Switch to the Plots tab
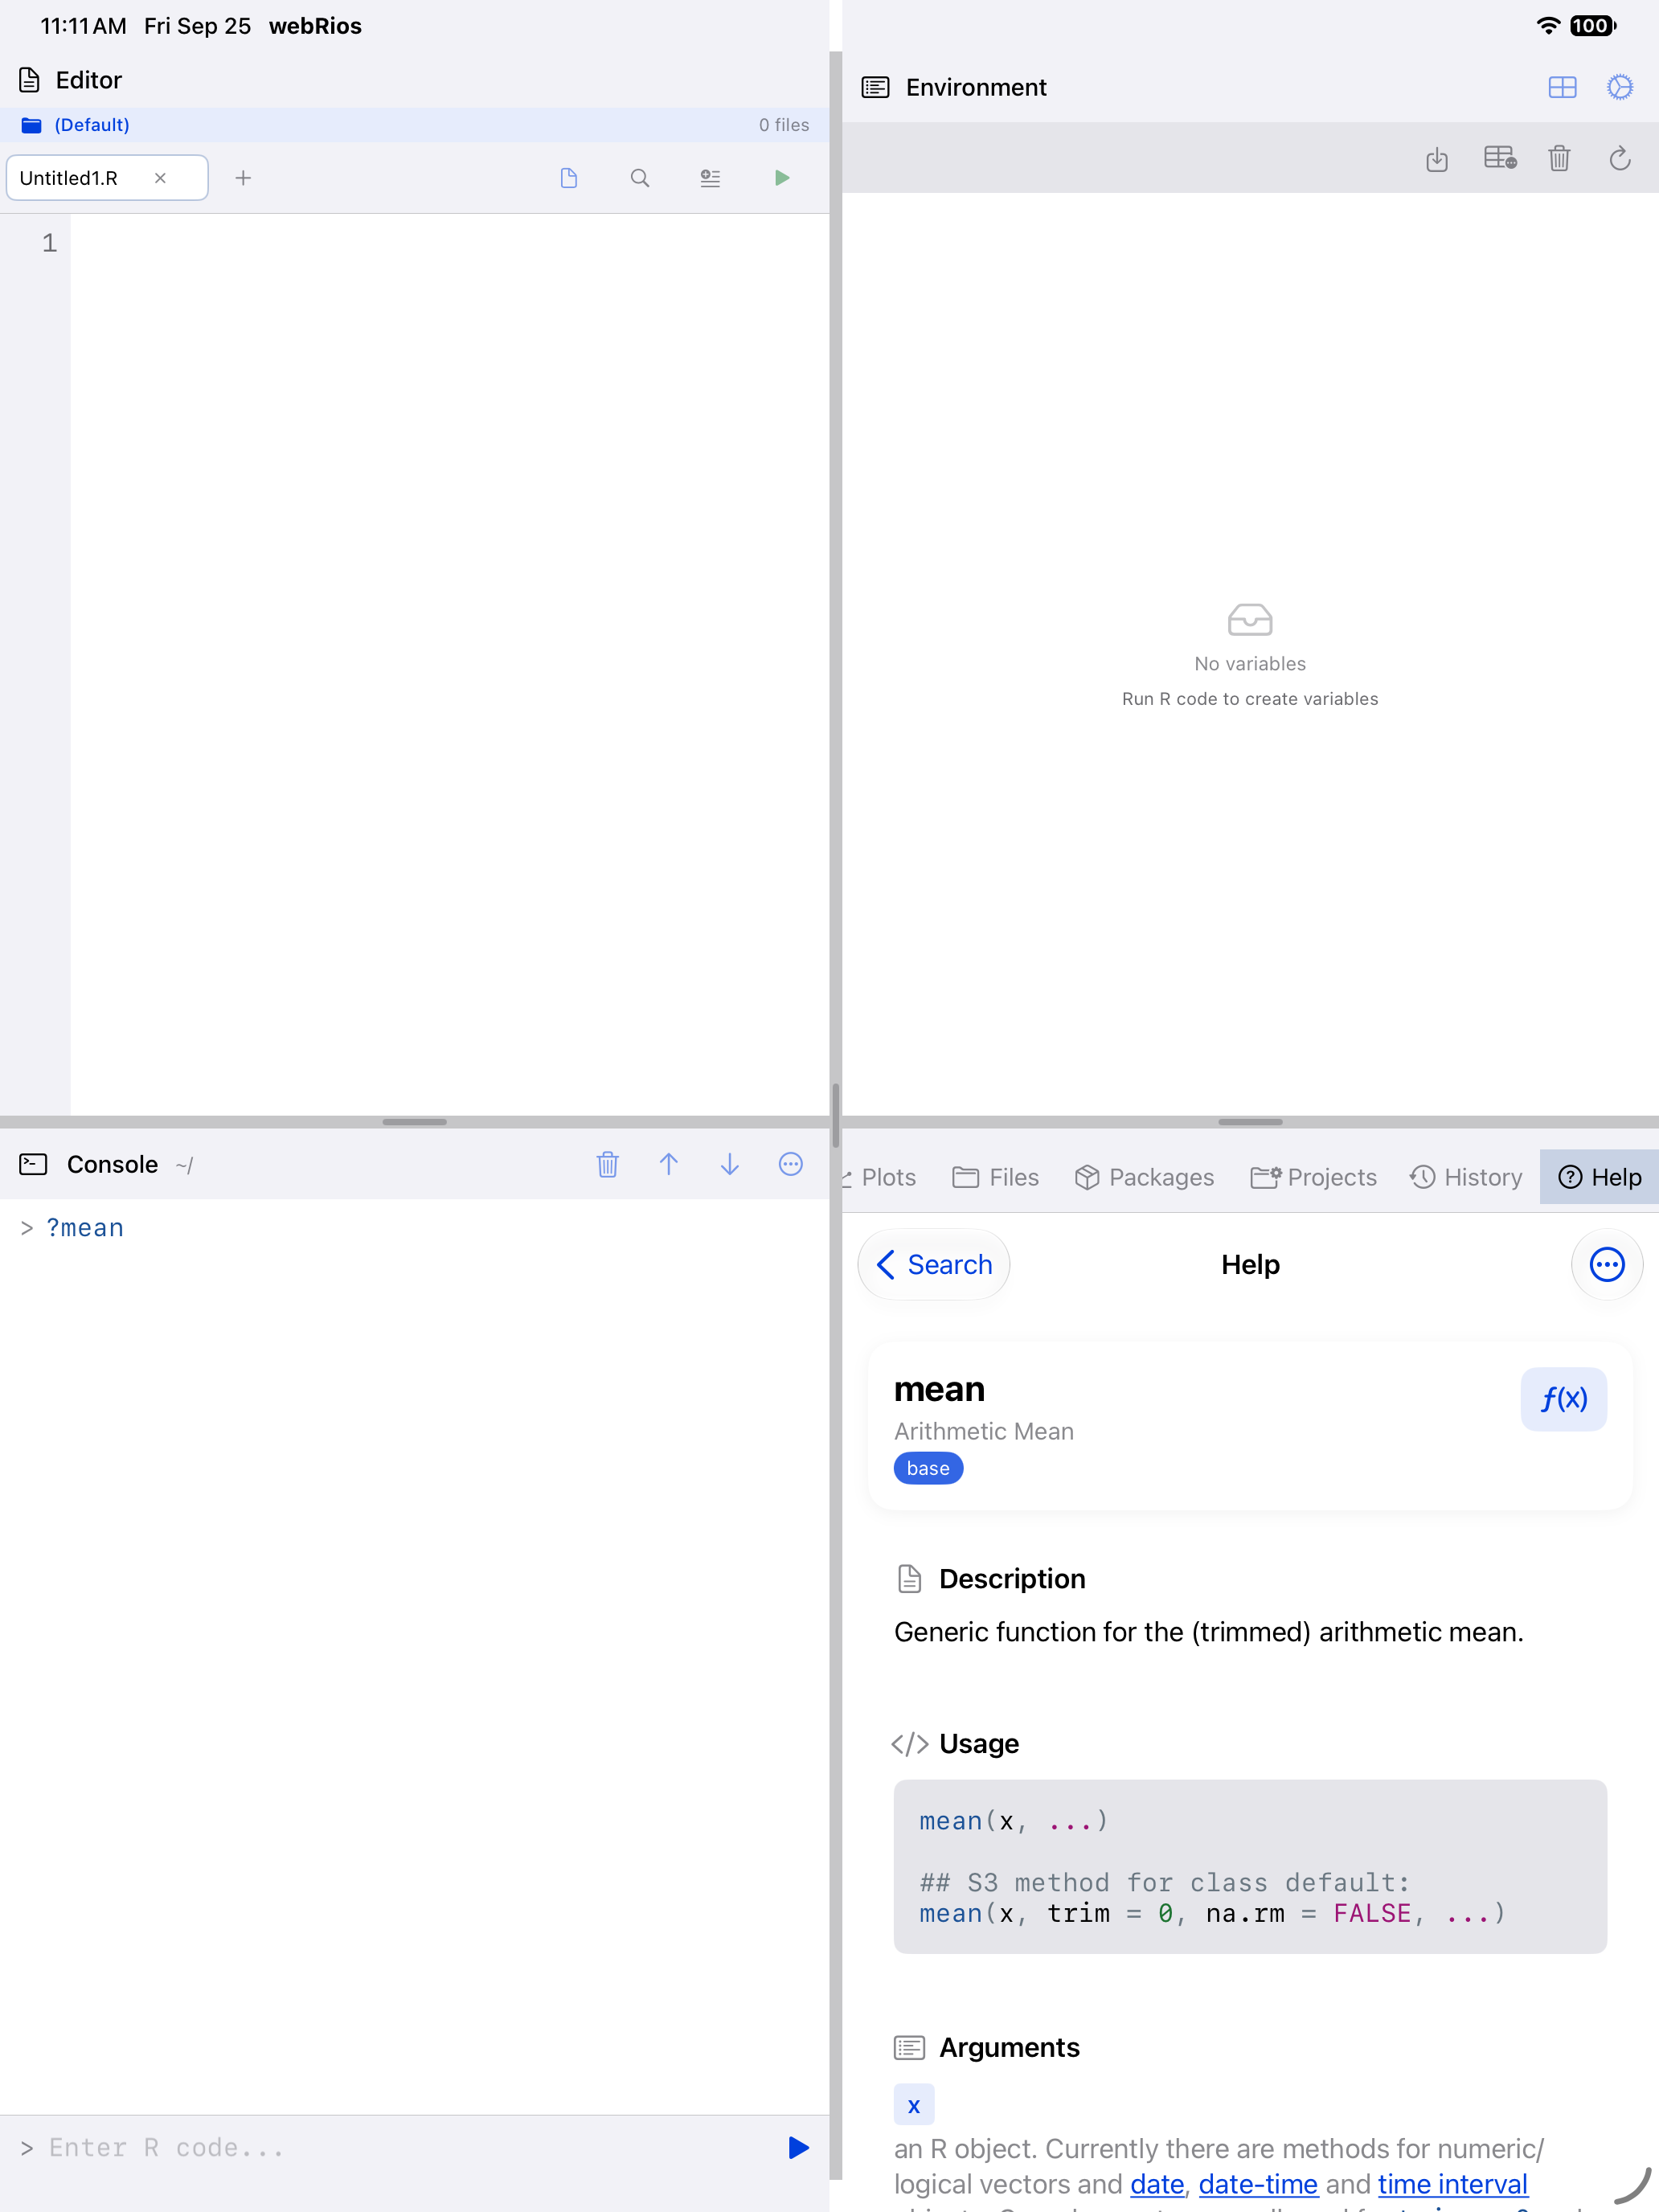Image resolution: width=1659 pixels, height=2212 pixels. [x=880, y=1177]
